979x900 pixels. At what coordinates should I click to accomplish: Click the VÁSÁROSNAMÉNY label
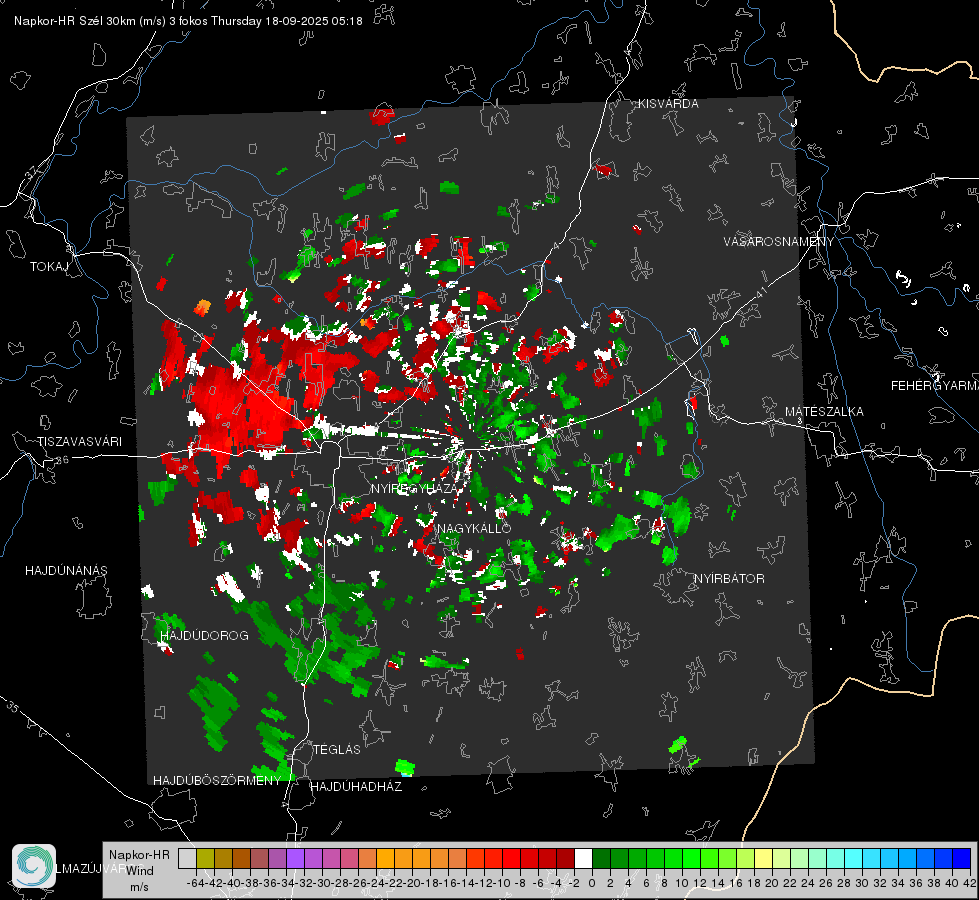(x=779, y=242)
